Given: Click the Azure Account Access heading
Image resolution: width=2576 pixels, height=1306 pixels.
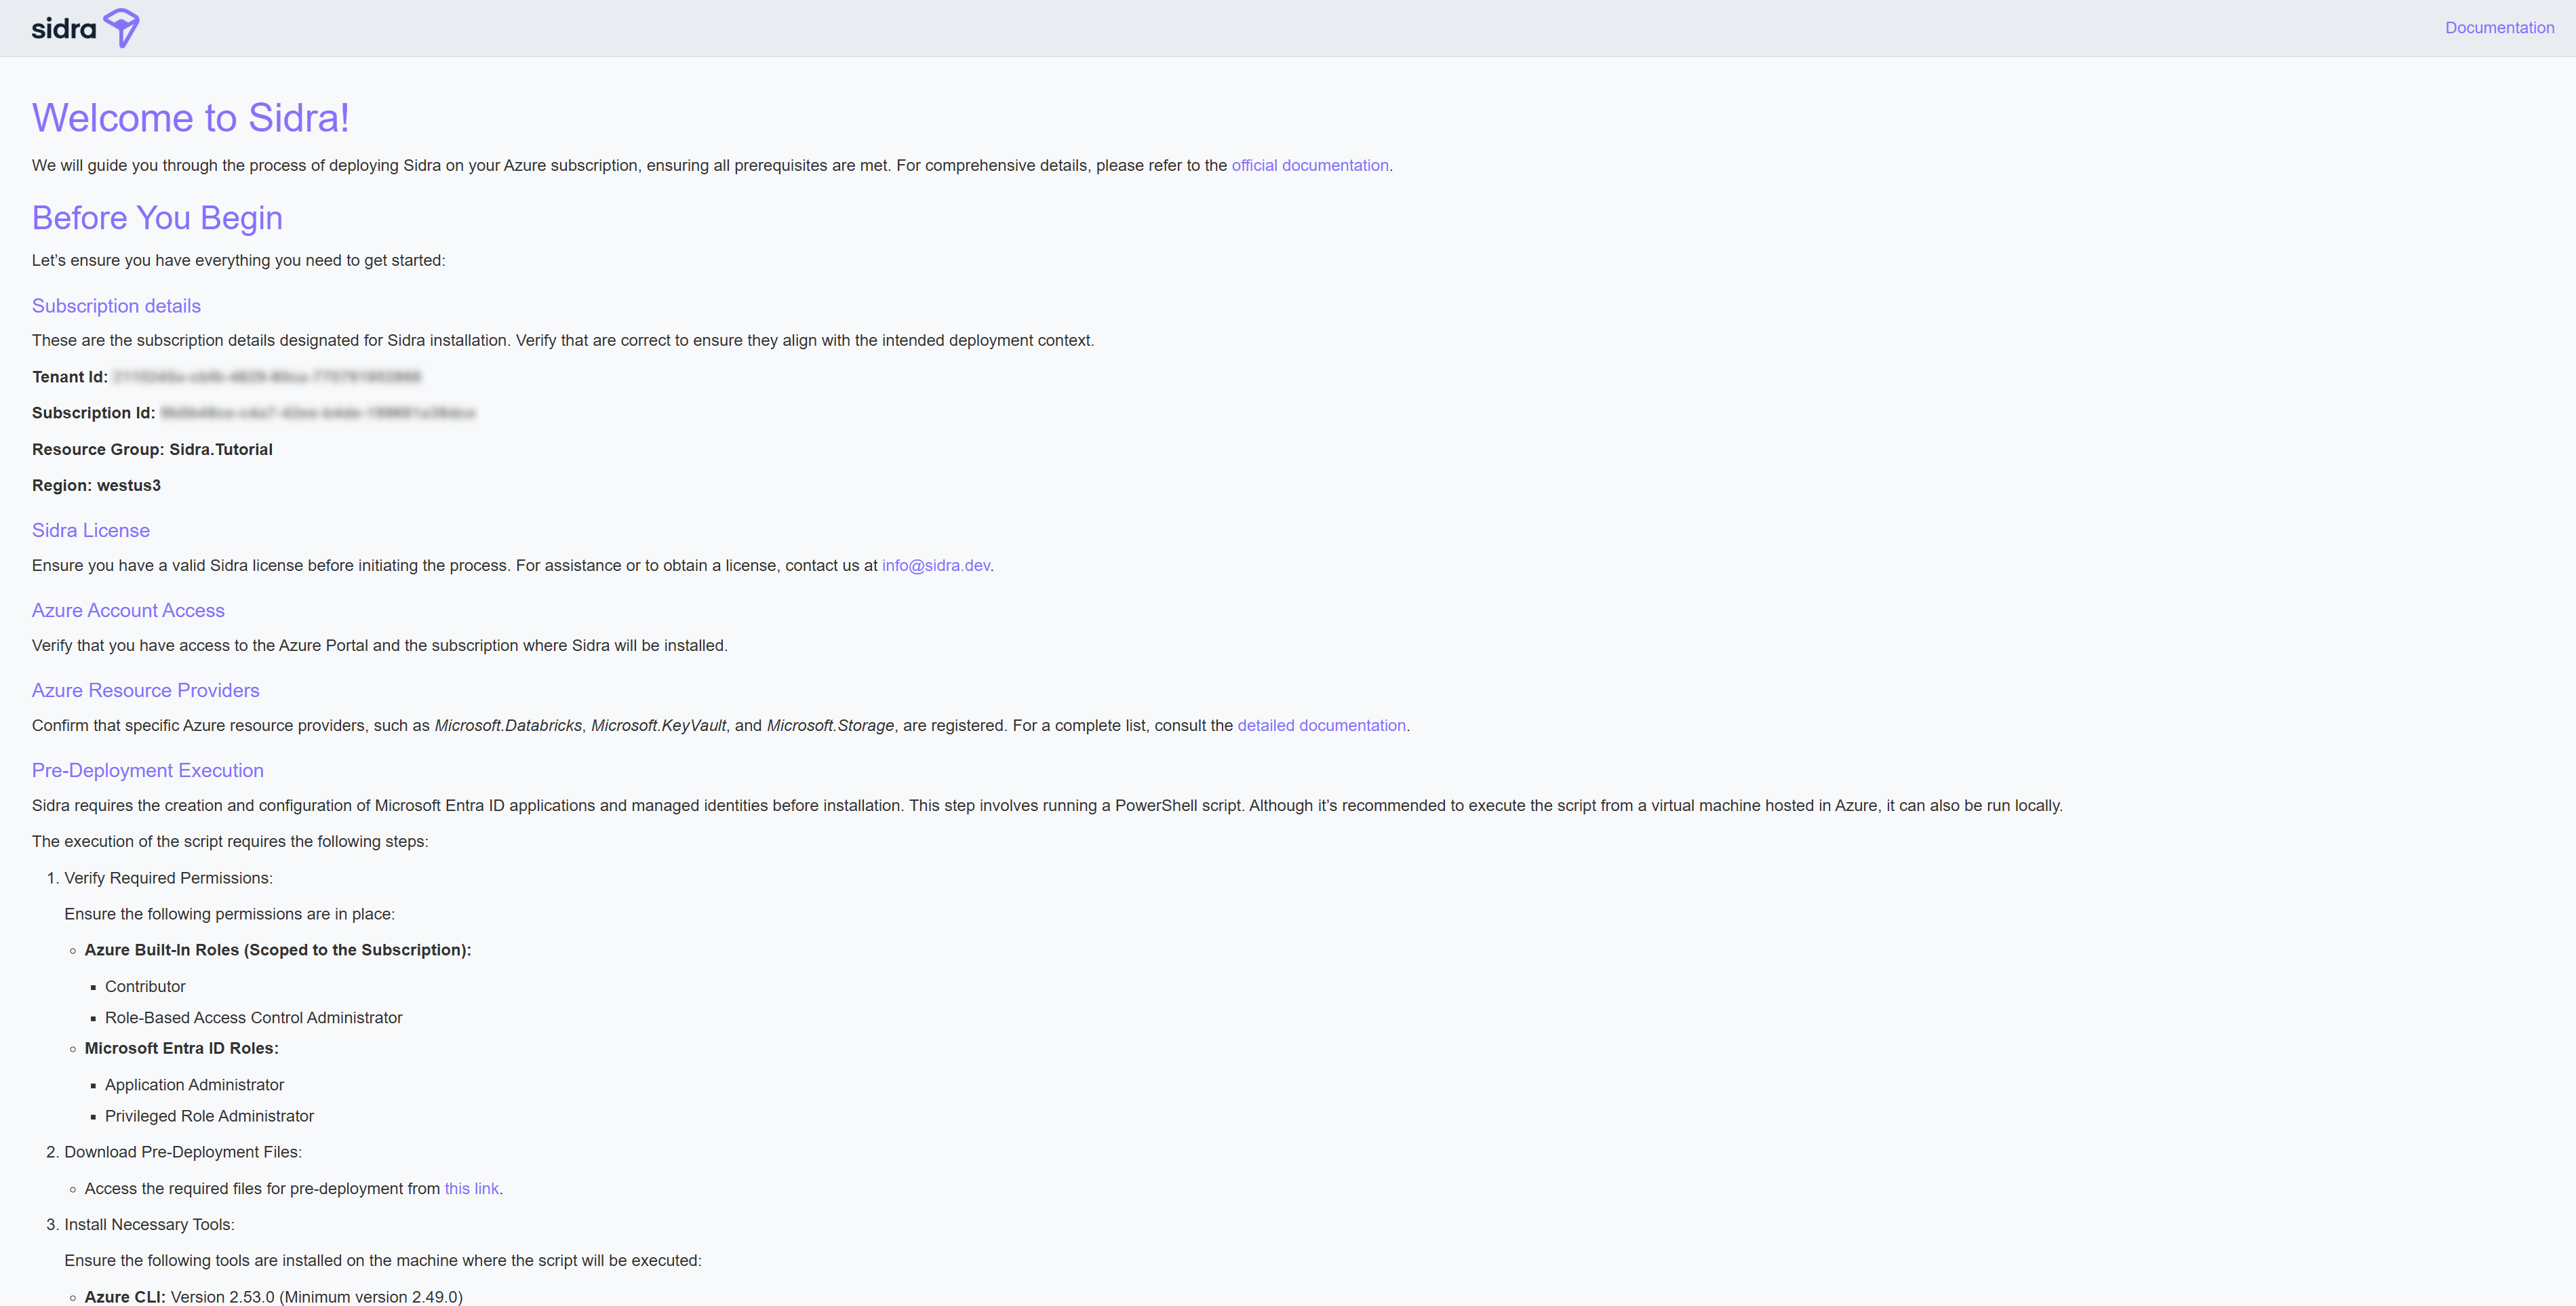Looking at the screenshot, I should coord(128,610).
